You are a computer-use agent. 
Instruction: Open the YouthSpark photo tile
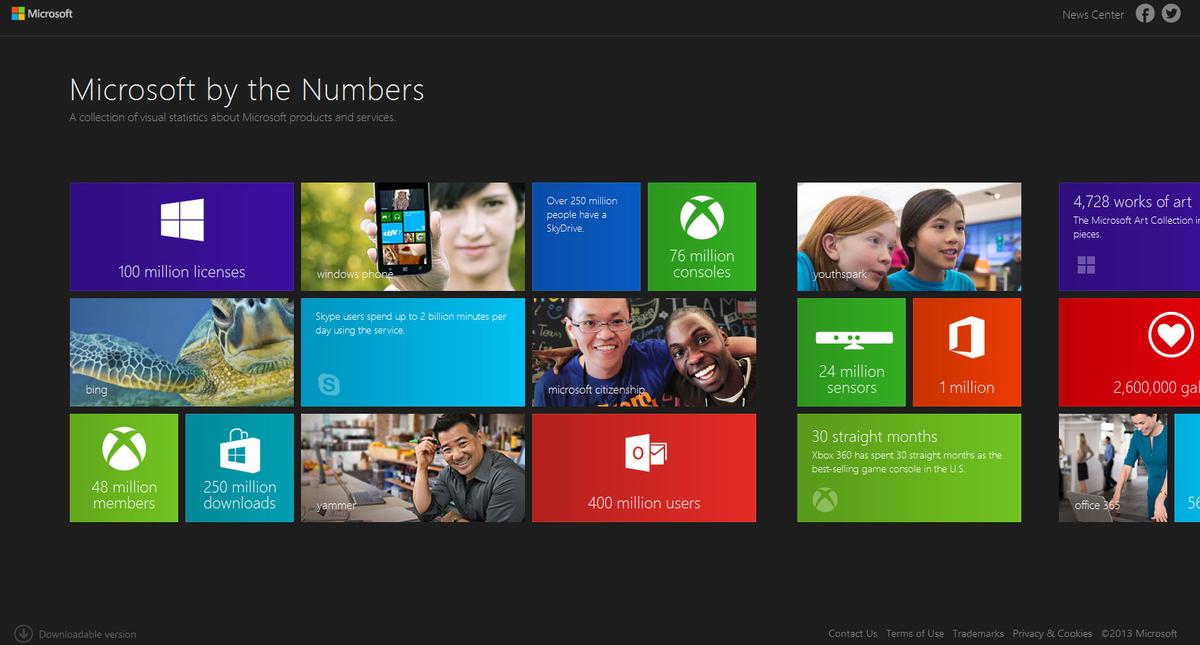(909, 236)
